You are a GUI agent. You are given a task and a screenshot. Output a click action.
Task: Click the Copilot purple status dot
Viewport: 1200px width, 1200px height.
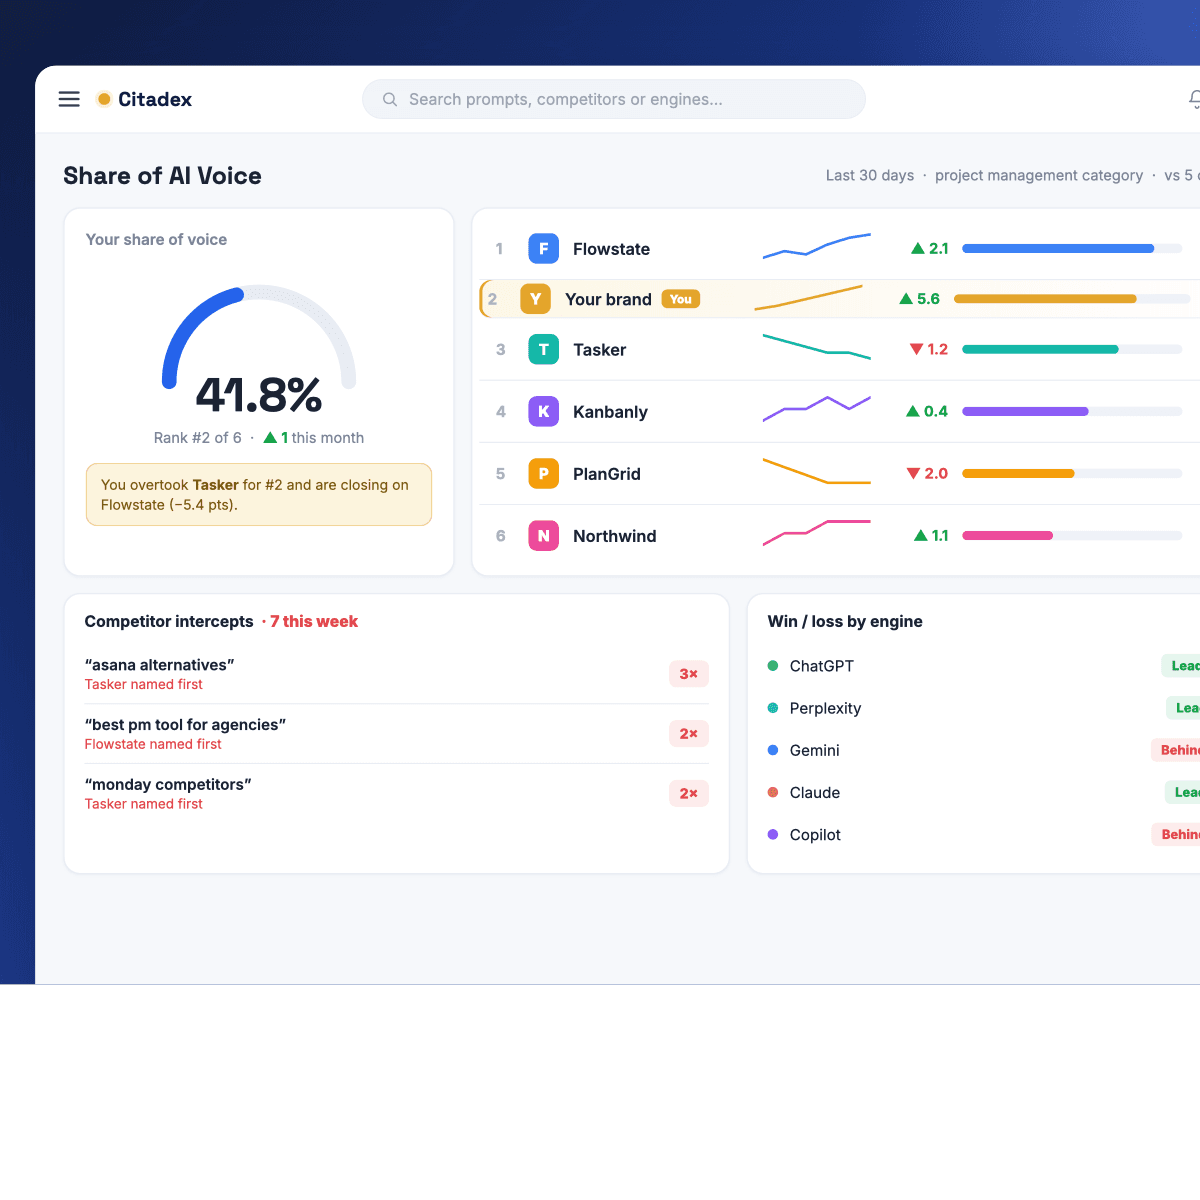(x=773, y=834)
